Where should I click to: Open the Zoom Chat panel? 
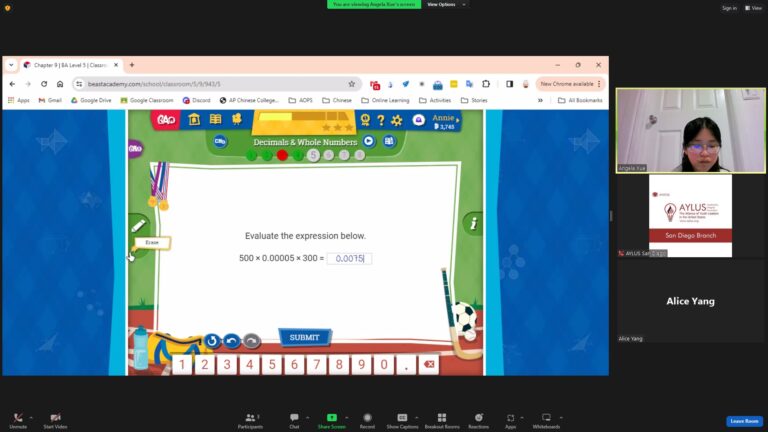pyautogui.click(x=294, y=420)
